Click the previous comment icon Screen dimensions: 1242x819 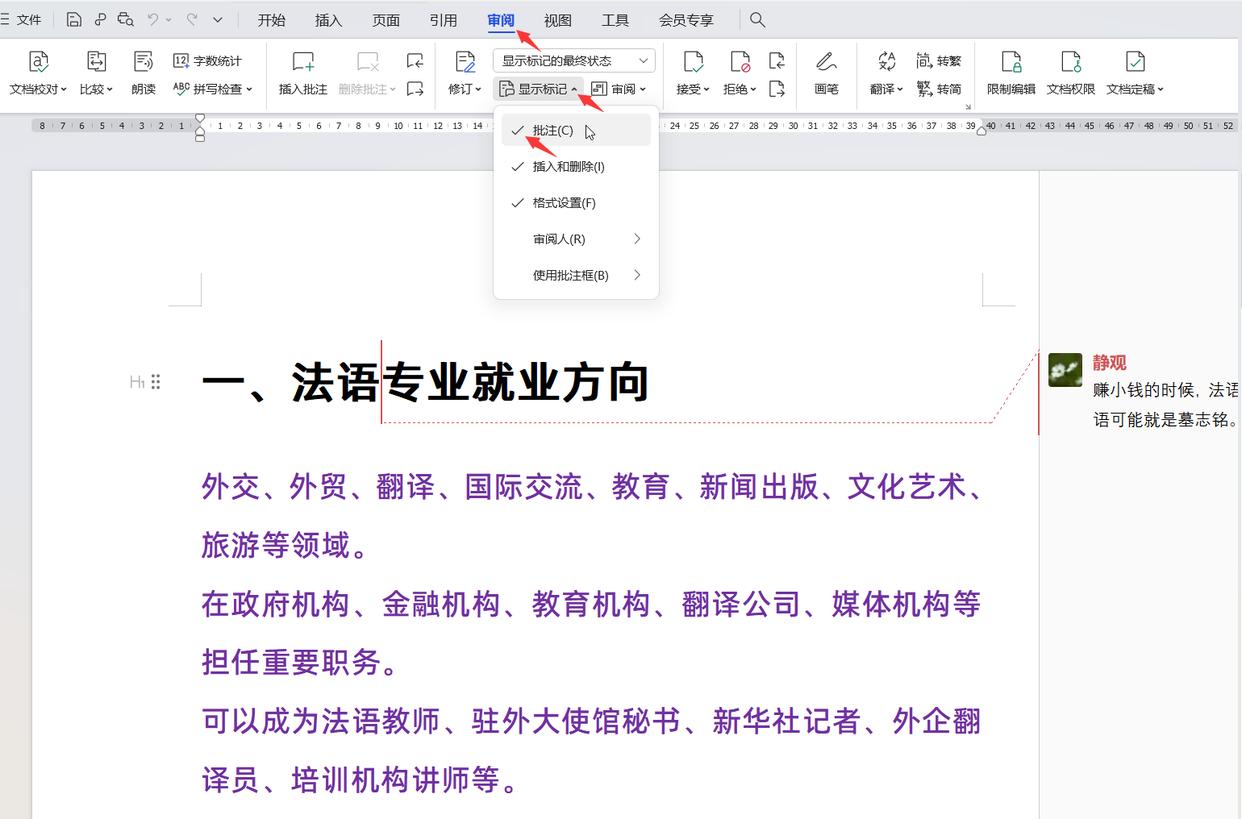tap(415, 61)
